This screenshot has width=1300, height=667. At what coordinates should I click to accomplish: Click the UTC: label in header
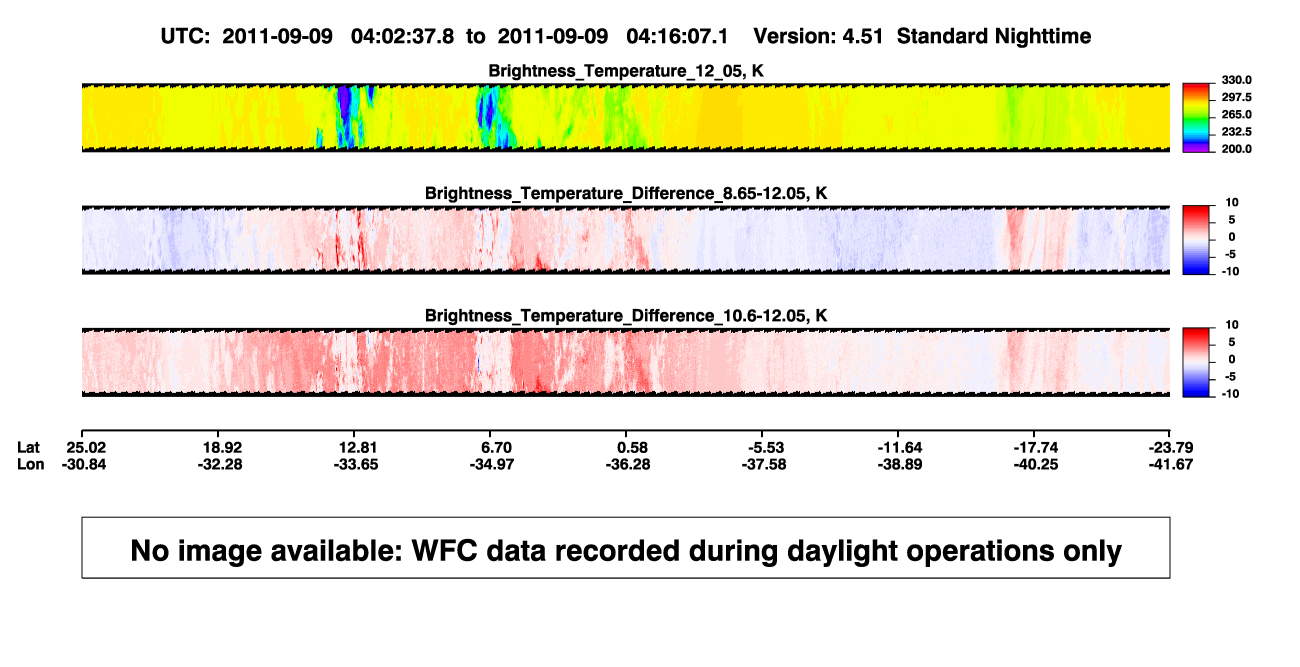tap(185, 36)
